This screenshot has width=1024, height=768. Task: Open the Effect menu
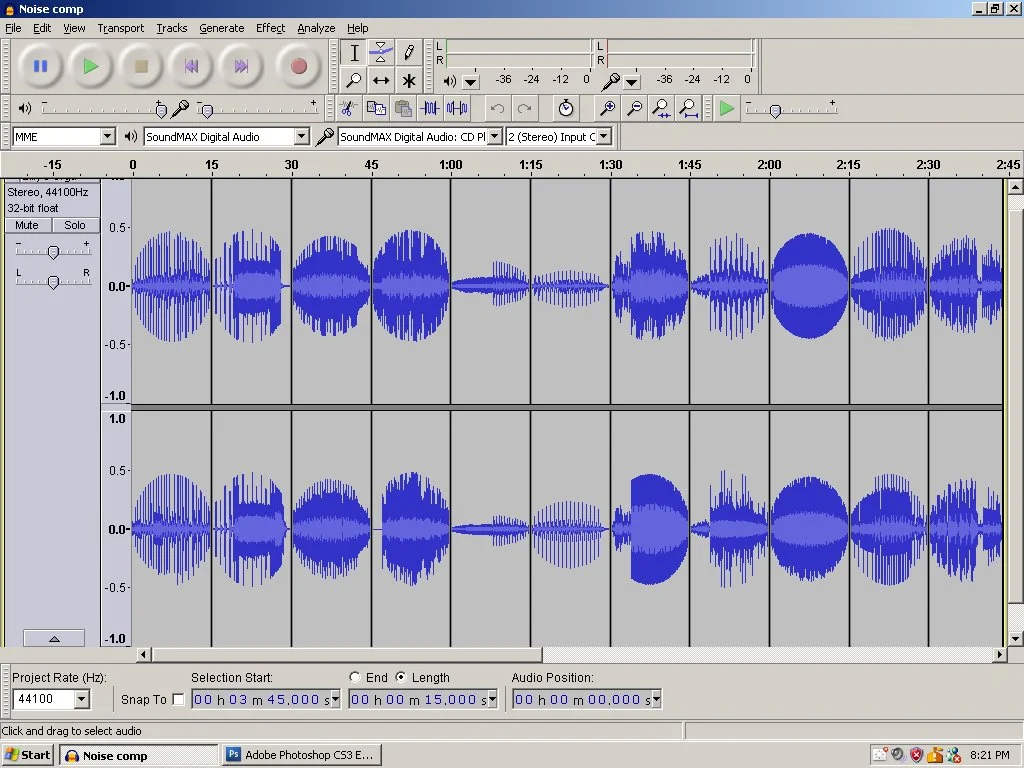click(x=270, y=28)
